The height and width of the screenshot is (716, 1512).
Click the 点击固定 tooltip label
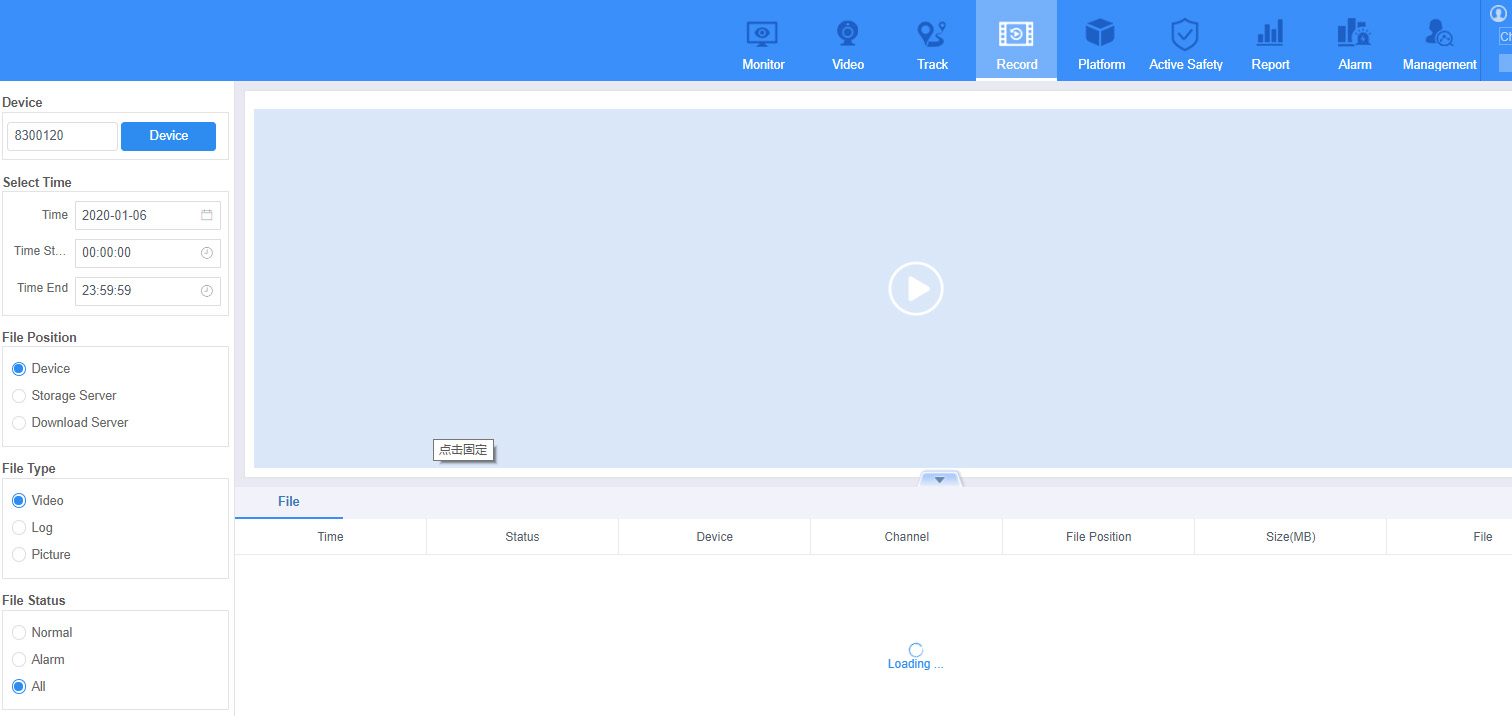(x=463, y=450)
